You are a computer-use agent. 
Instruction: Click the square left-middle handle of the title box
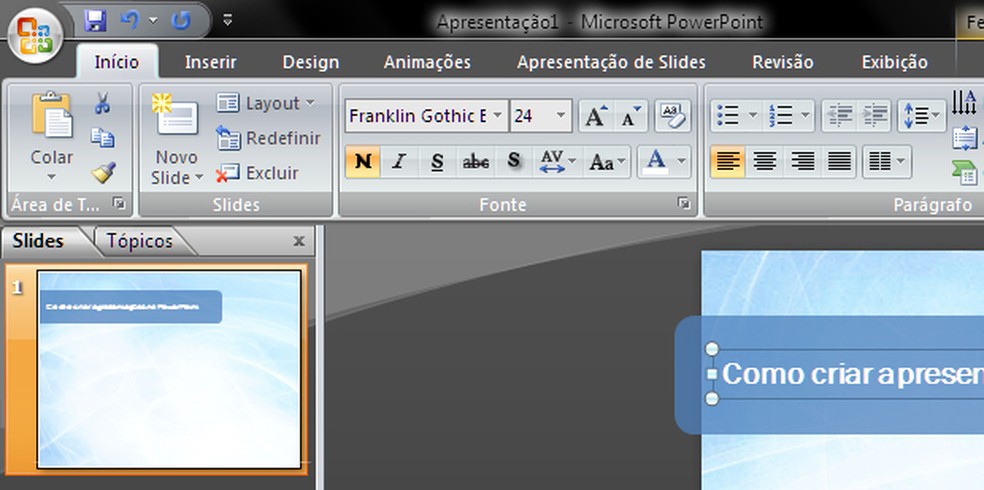coord(712,374)
